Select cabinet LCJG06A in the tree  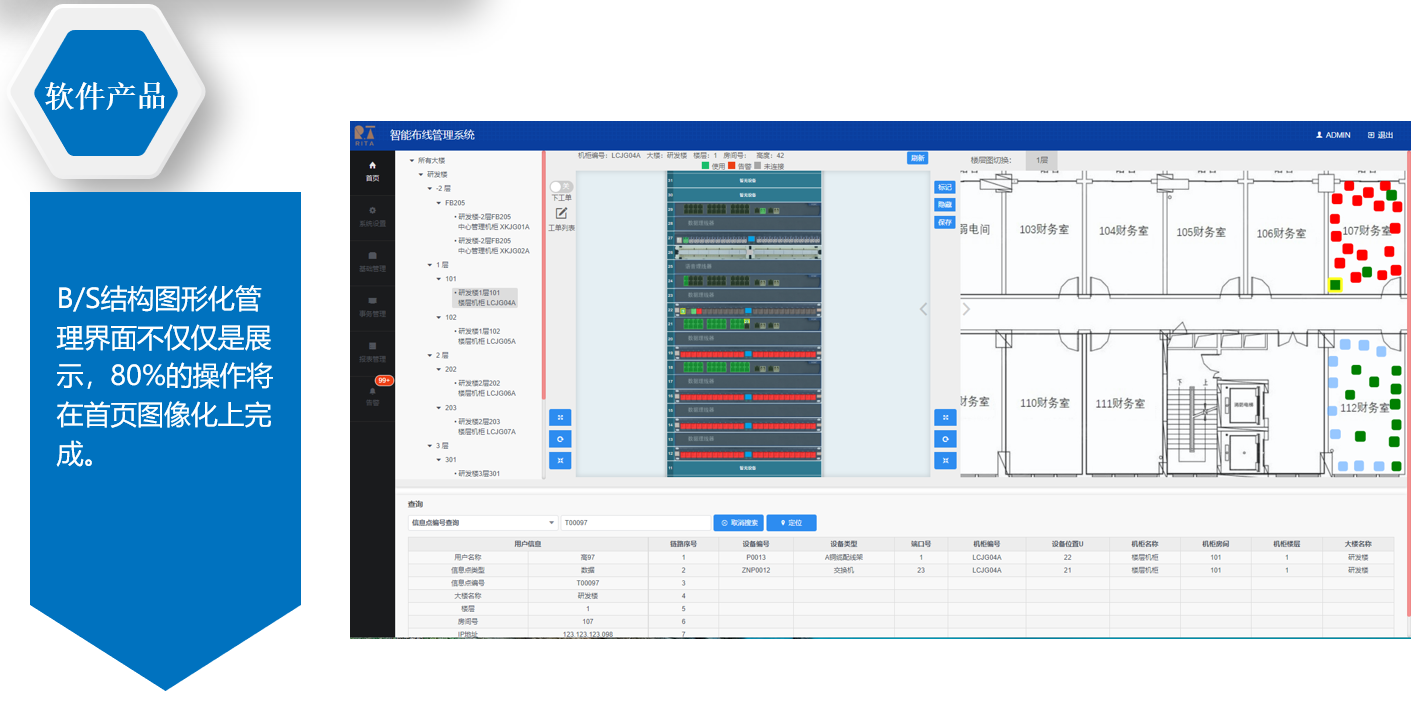coord(485,388)
